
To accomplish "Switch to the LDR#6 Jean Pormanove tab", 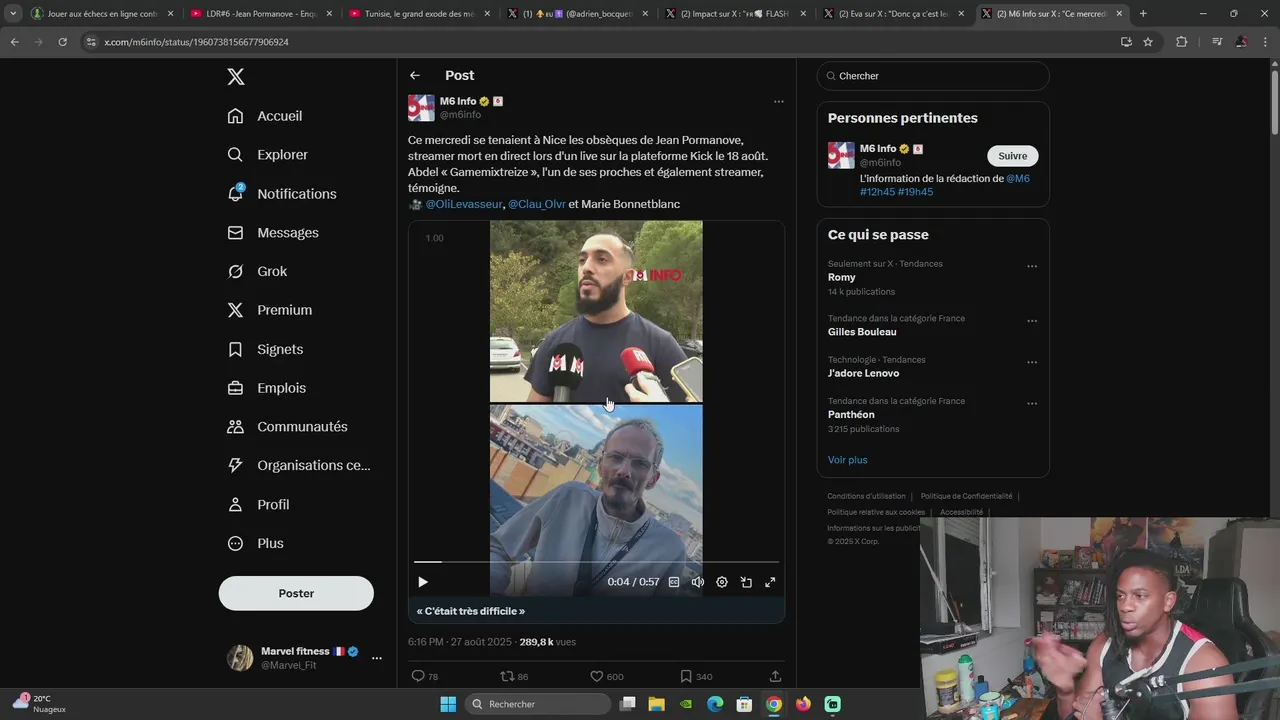I will [259, 14].
